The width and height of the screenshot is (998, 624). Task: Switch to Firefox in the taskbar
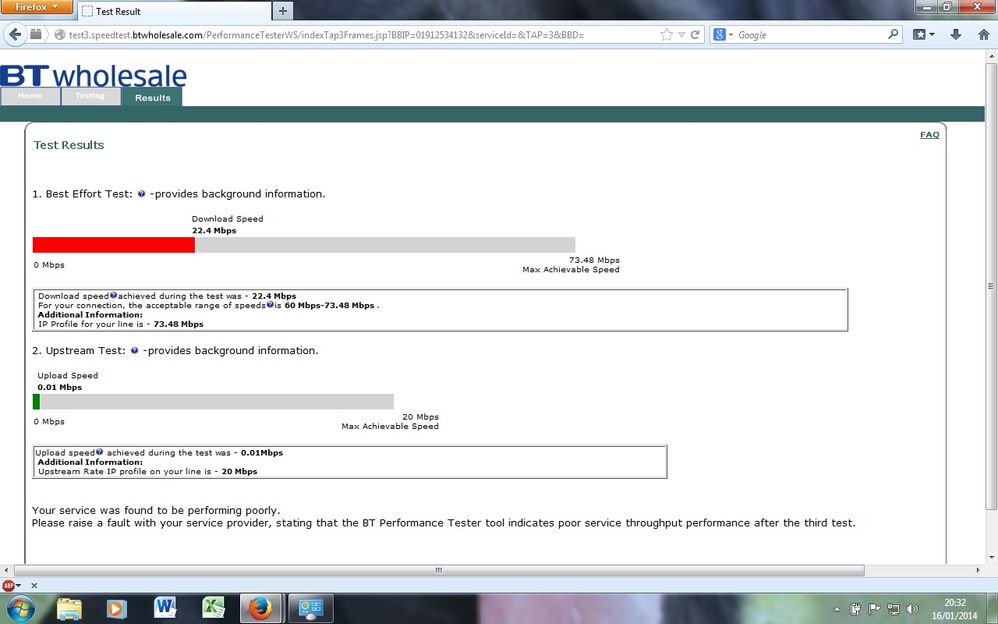[261, 609]
